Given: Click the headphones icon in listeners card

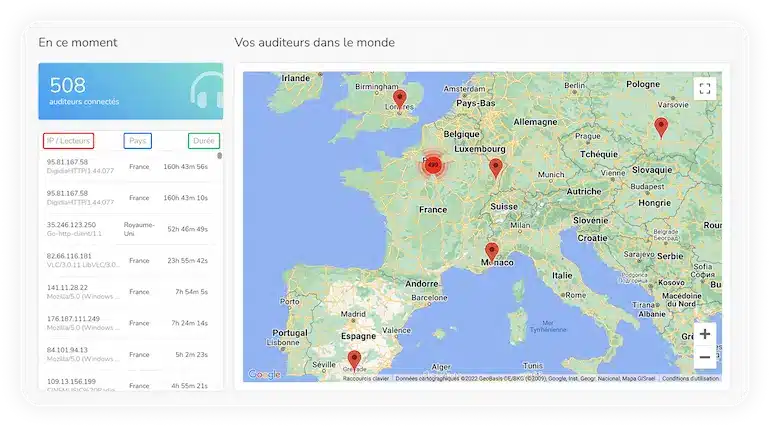Looking at the screenshot, I should pyautogui.click(x=207, y=90).
